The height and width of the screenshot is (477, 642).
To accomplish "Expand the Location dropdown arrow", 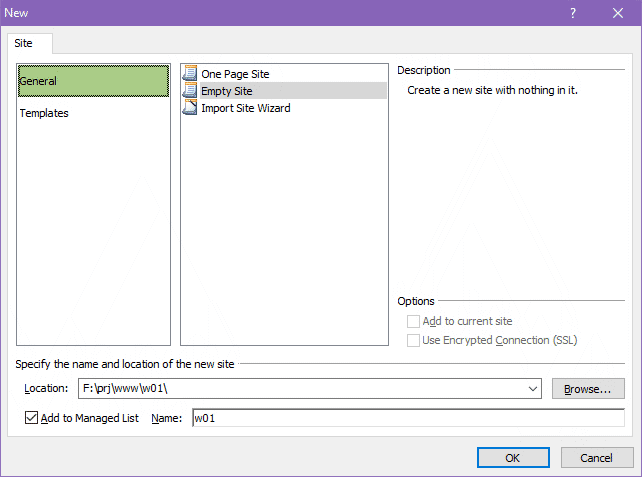I will click(x=531, y=388).
